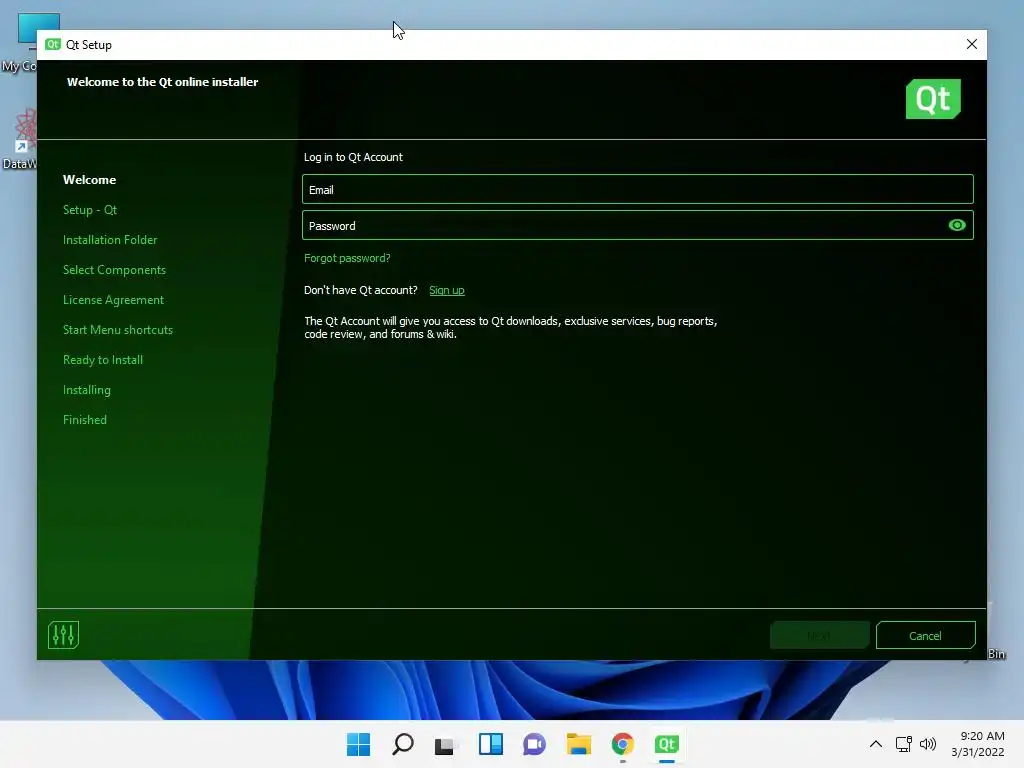Click 'Welcome to the Qt online installer' heading

[163, 82]
